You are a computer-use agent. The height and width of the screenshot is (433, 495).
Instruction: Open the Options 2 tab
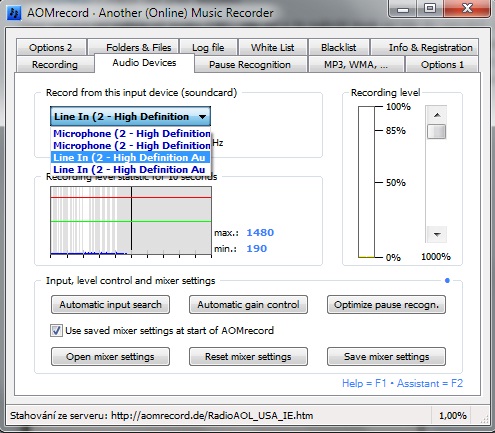51,47
